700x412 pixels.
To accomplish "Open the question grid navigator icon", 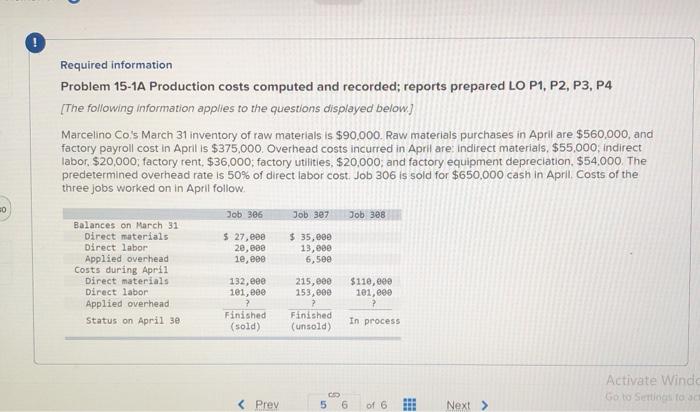I will (x=409, y=404).
